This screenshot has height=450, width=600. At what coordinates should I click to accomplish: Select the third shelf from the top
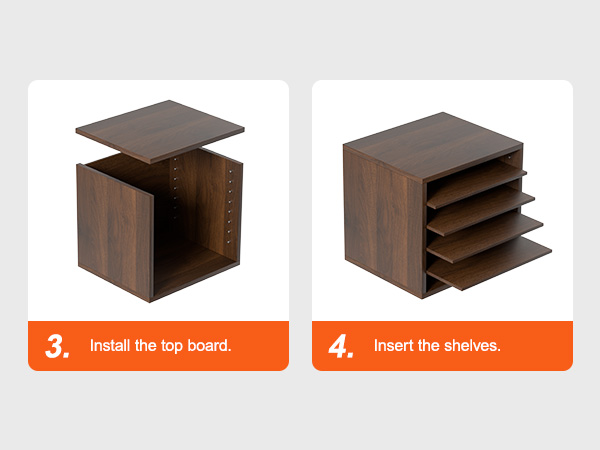pyautogui.click(x=485, y=237)
